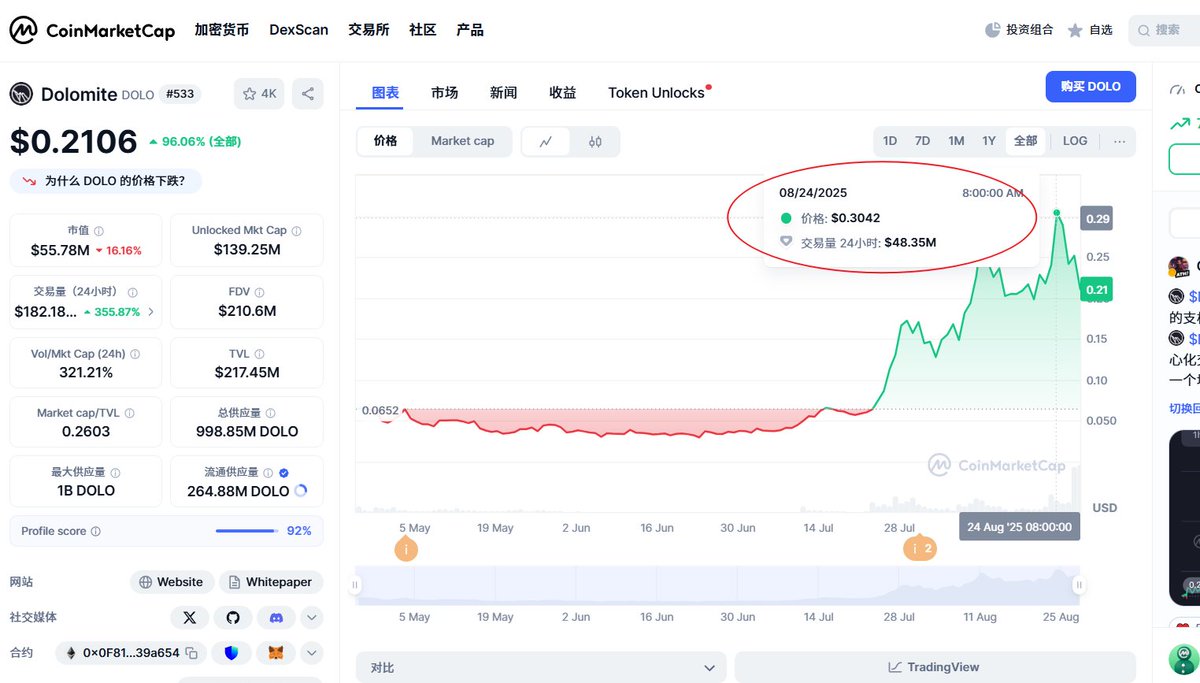Expand the 24-hour trading volume details arrow
1200x683 pixels.
[x=151, y=312]
